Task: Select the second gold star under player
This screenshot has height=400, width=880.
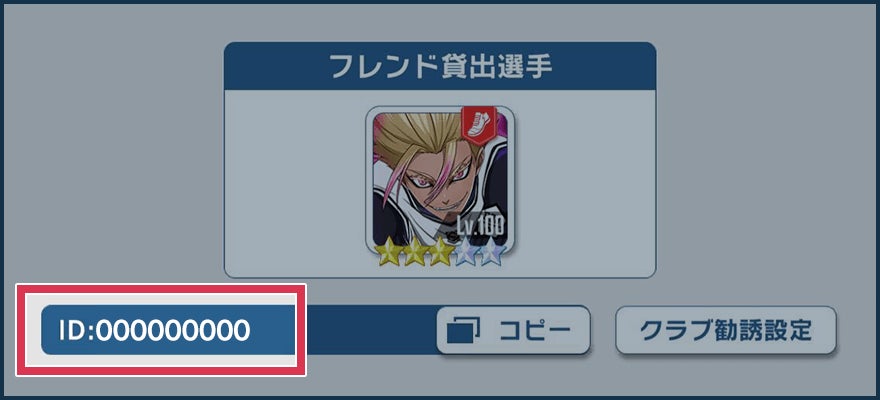Action: coord(415,251)
